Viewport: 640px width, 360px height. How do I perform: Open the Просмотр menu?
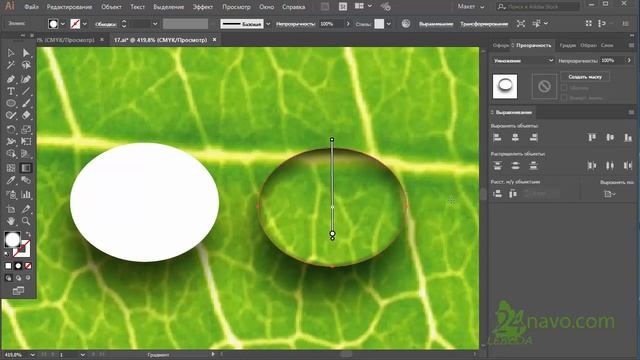[236, 7]
